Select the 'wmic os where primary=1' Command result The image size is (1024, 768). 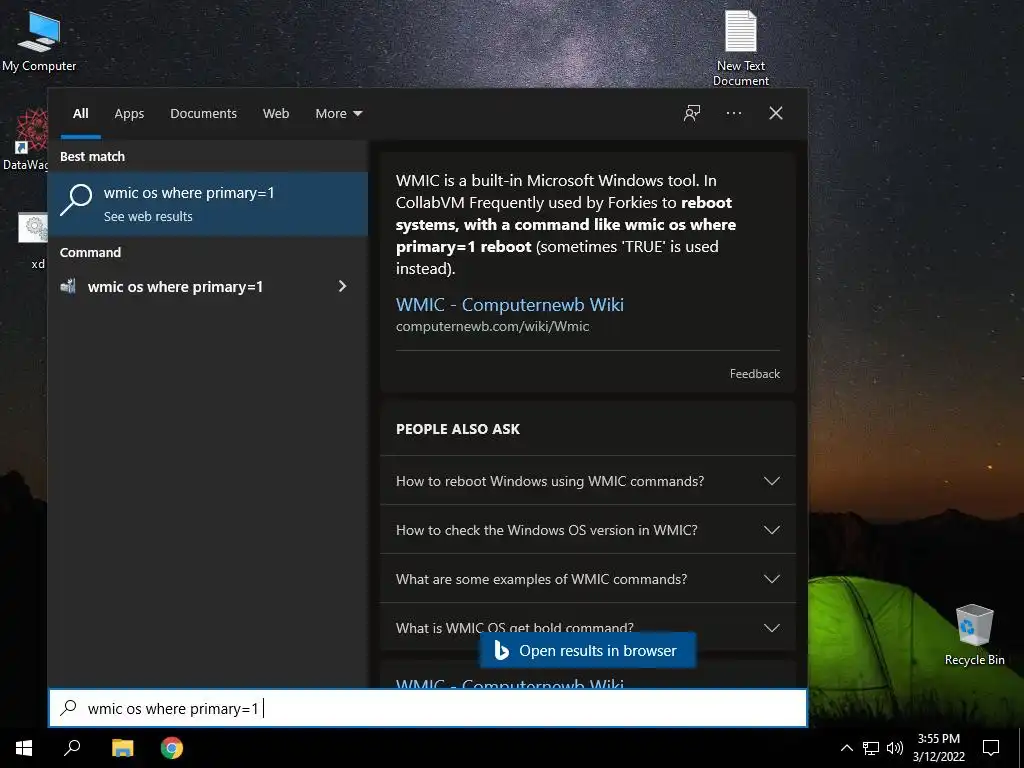click(208, 287)
